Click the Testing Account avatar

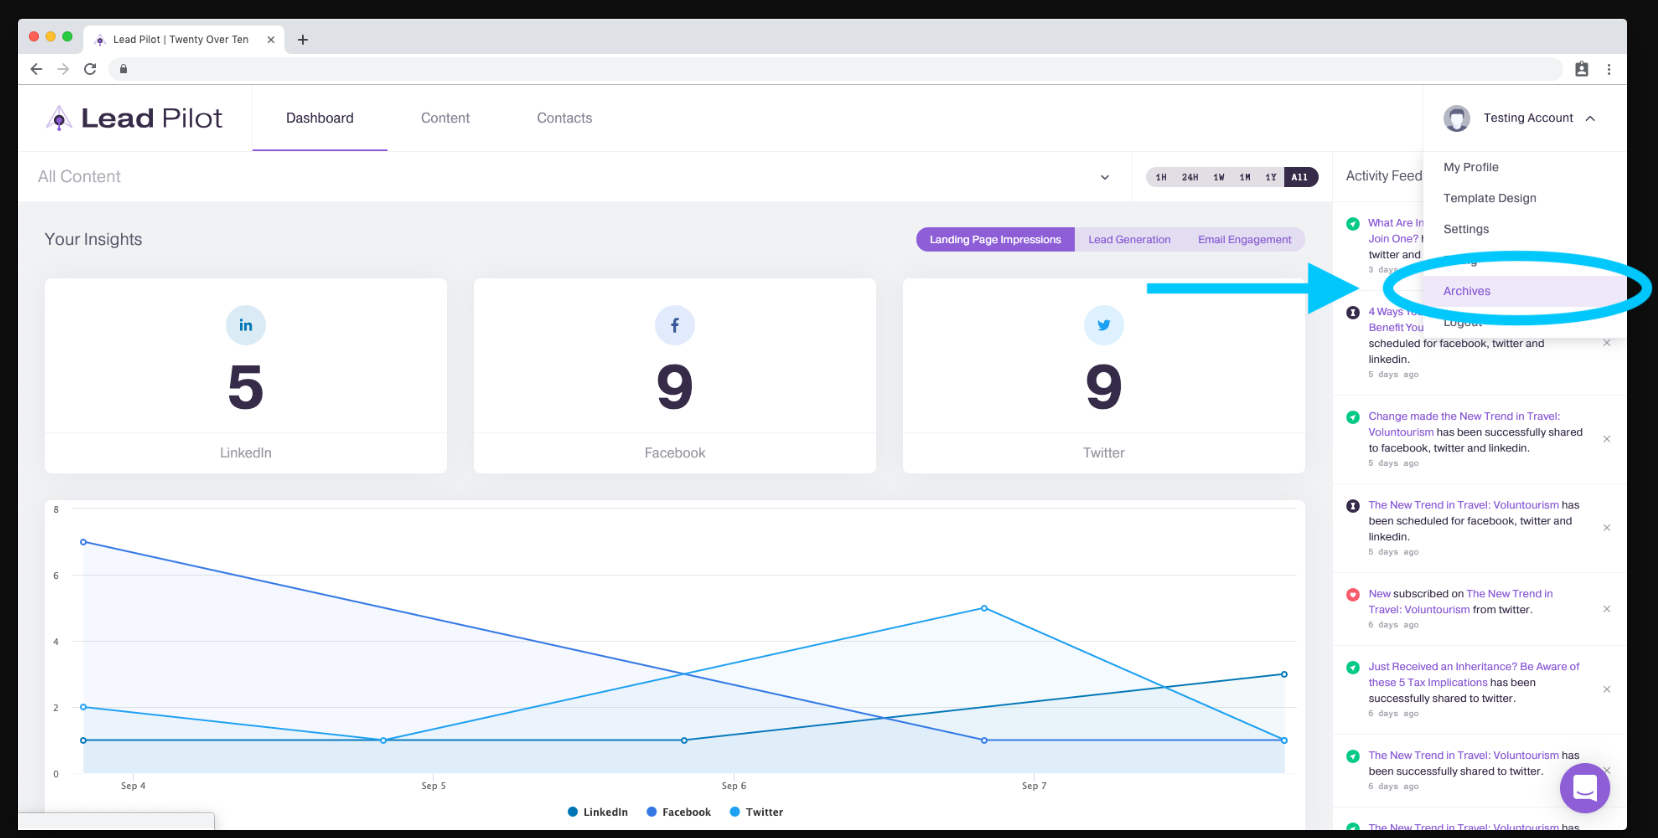pyautogui.click(x=1457, y=118)
